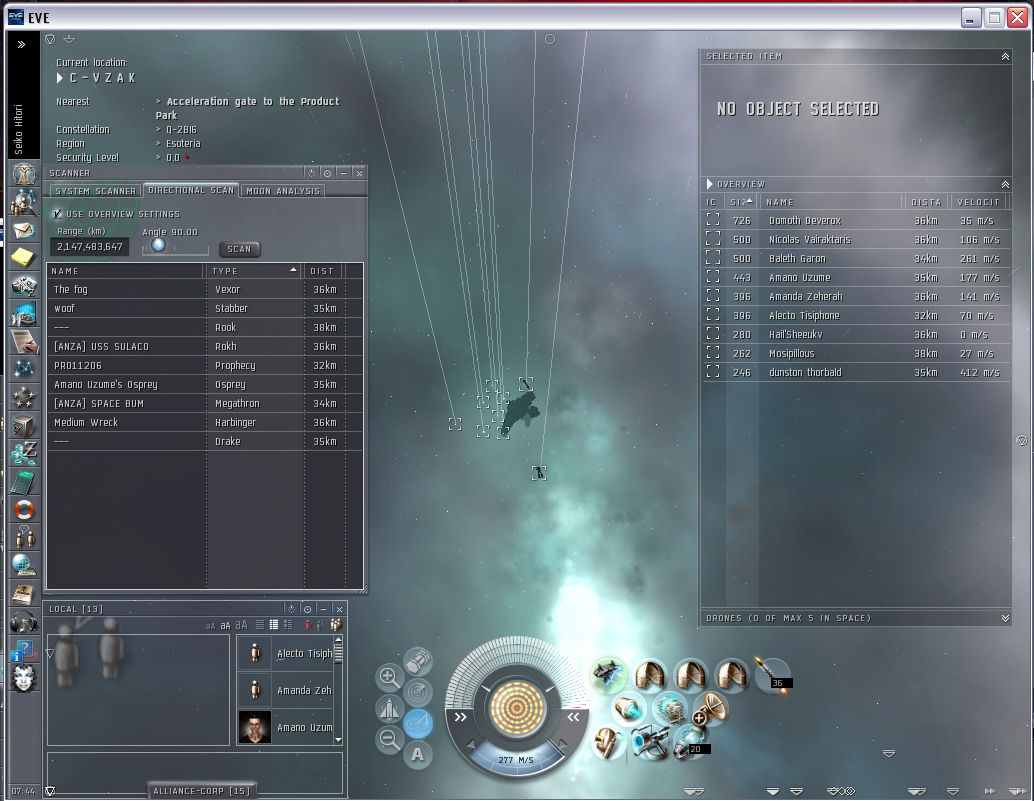Screen dimensions: 1034x801
Task: Open the Alliance-Corp chat tab
Action: coord(201,790)
